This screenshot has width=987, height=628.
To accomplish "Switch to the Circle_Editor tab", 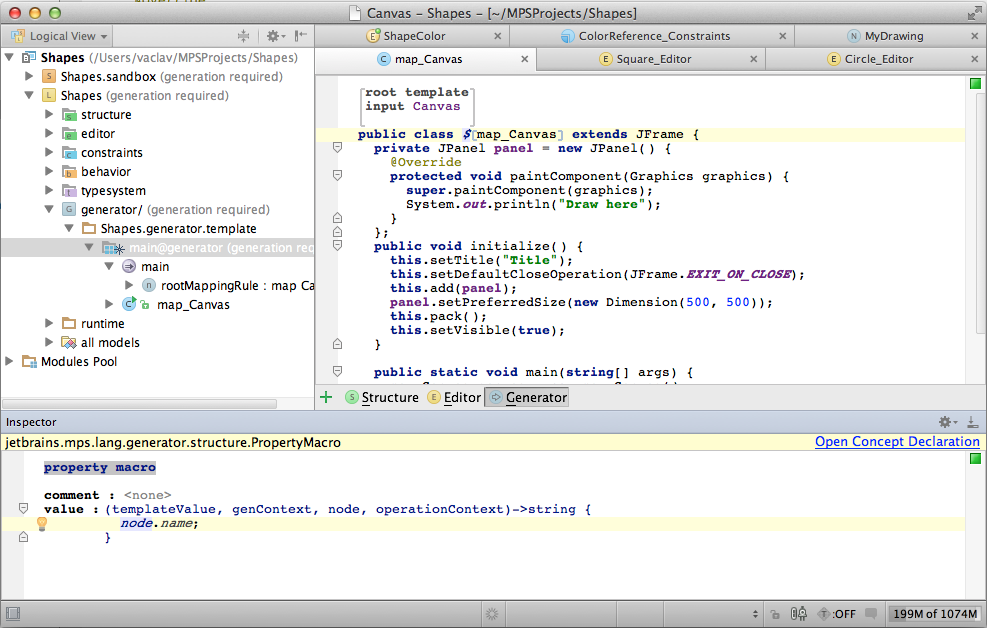I will pyautogui.click(x=878, y=59).
